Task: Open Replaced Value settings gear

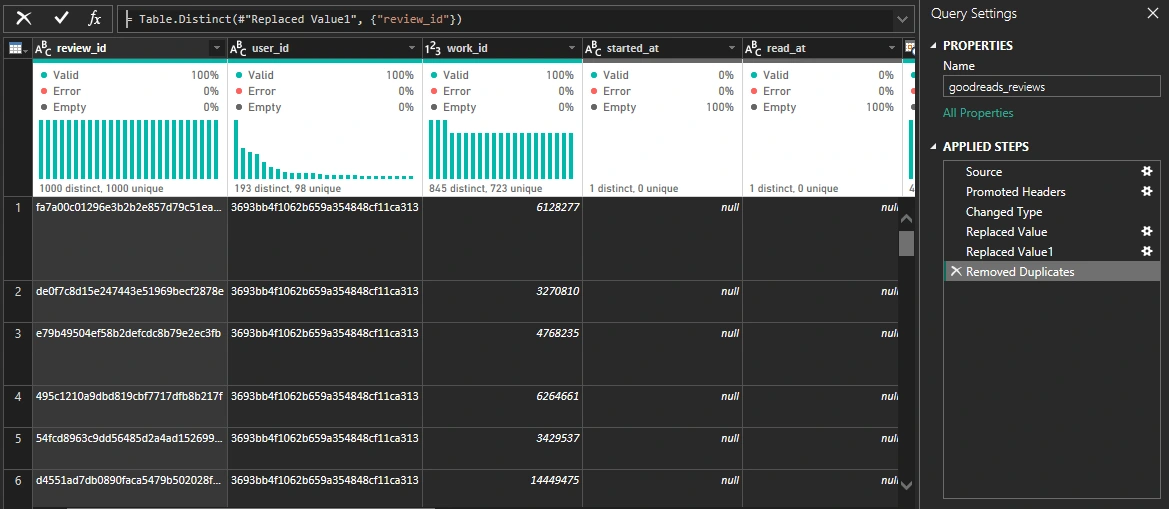Action: coord(1147,232)
